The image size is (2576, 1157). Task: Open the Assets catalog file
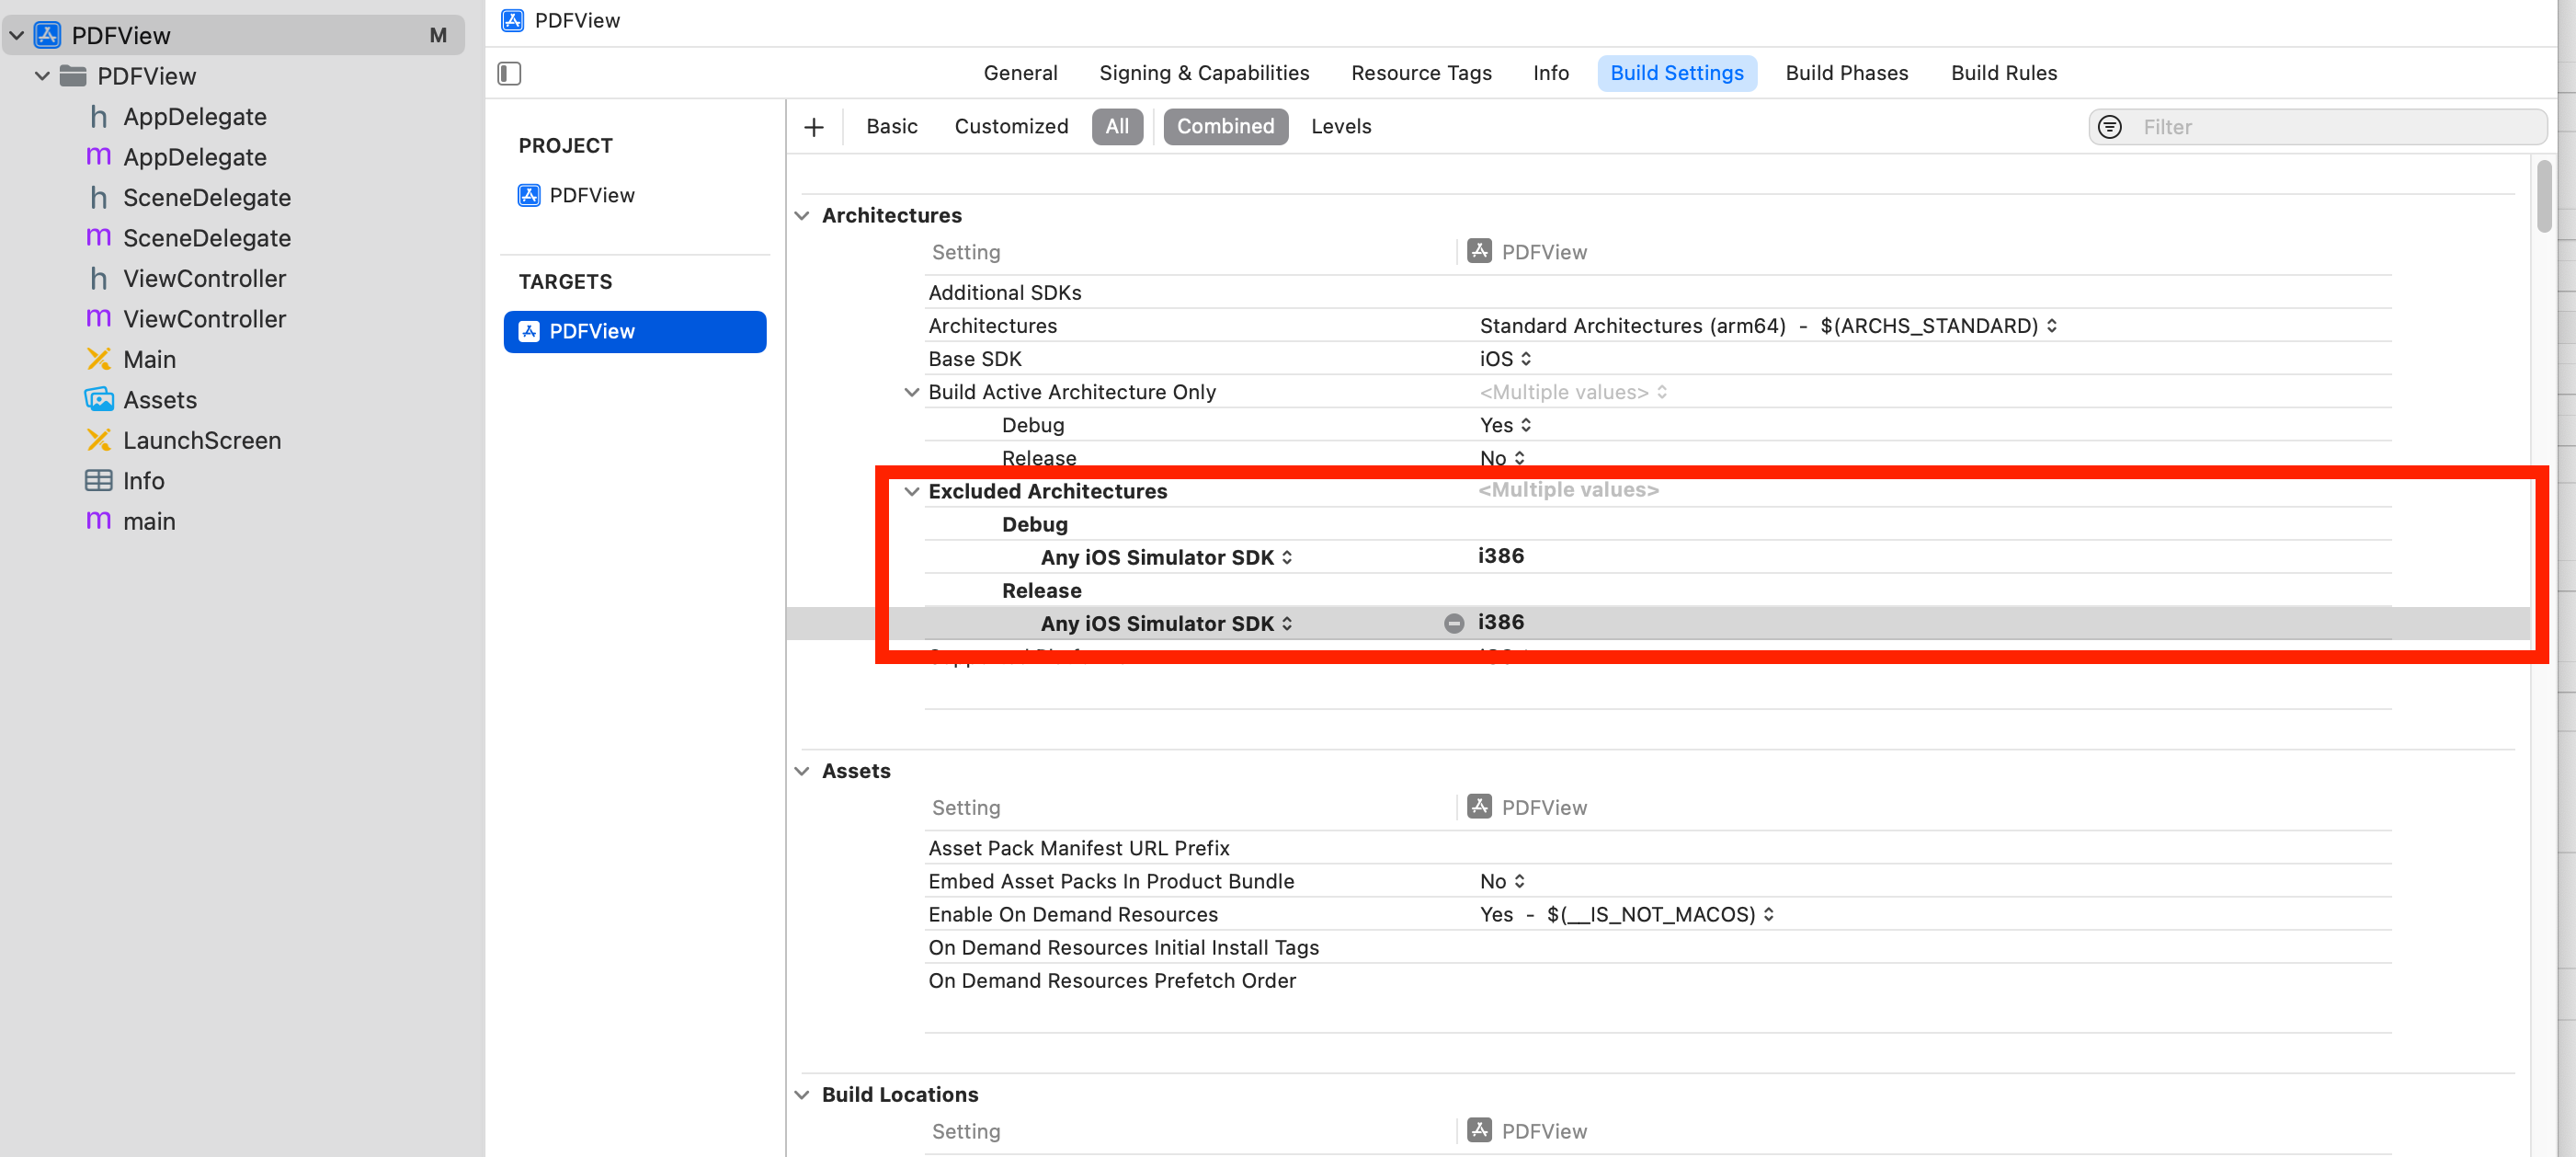160,400
